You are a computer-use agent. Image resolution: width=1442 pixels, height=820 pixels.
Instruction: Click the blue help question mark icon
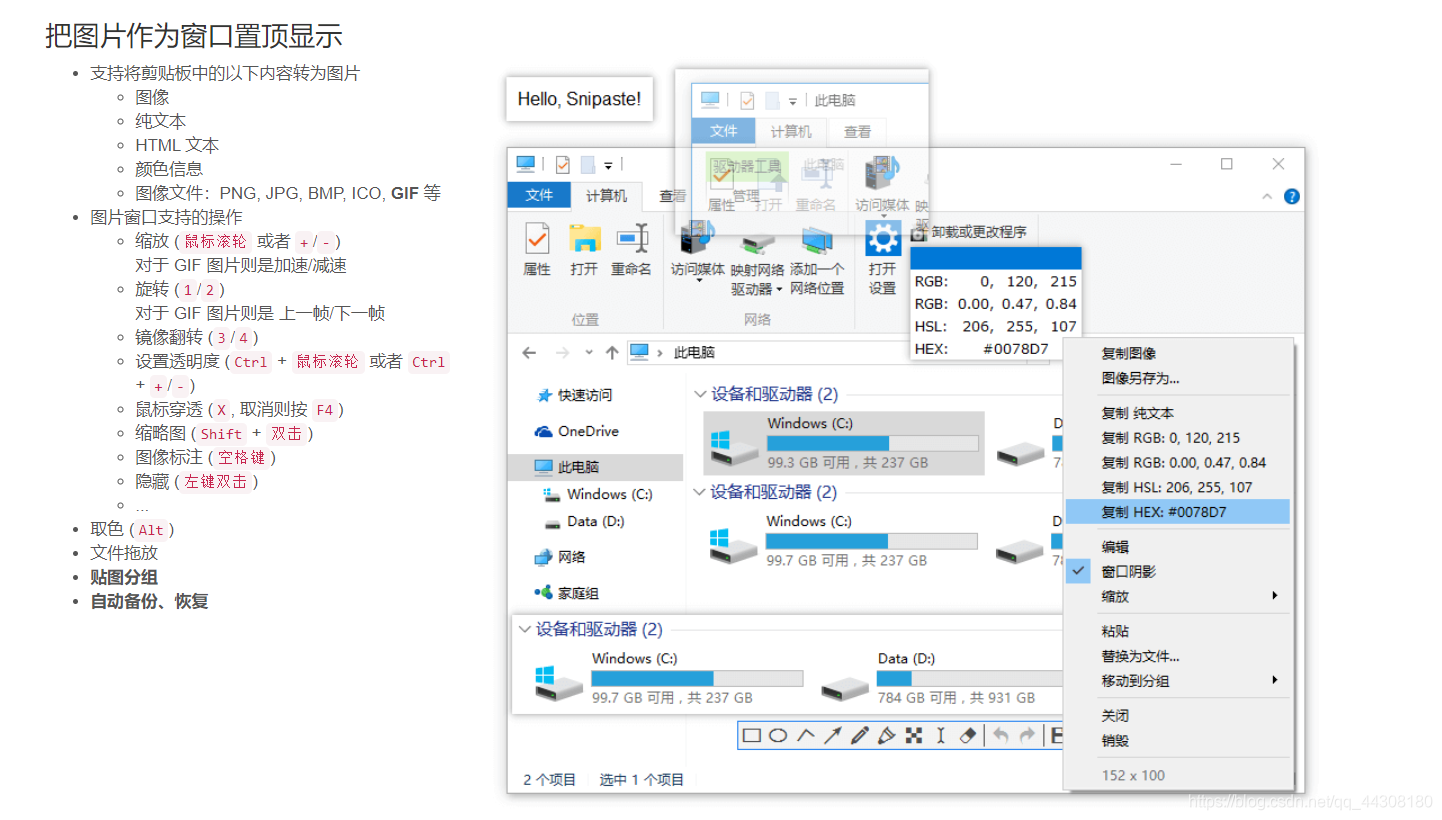[1291, 197]
